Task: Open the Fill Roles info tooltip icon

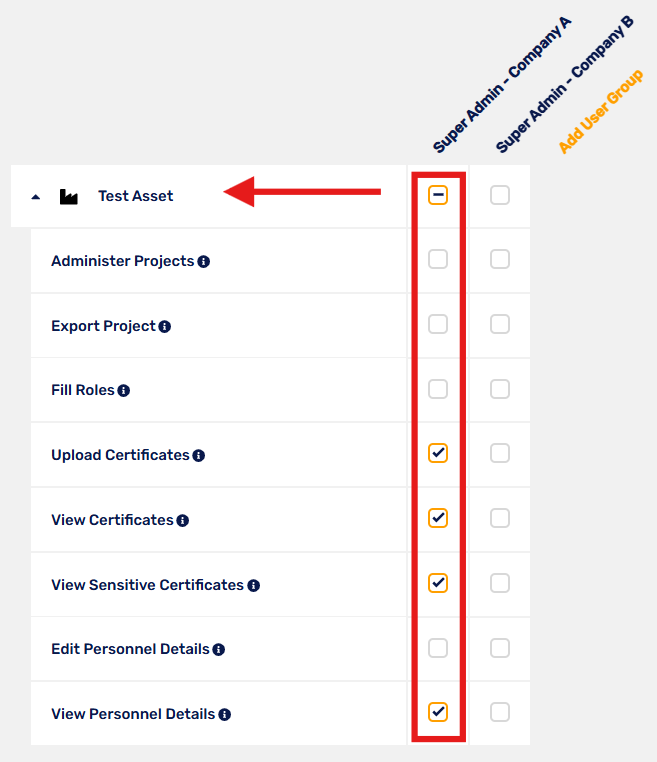Action: 124,391
